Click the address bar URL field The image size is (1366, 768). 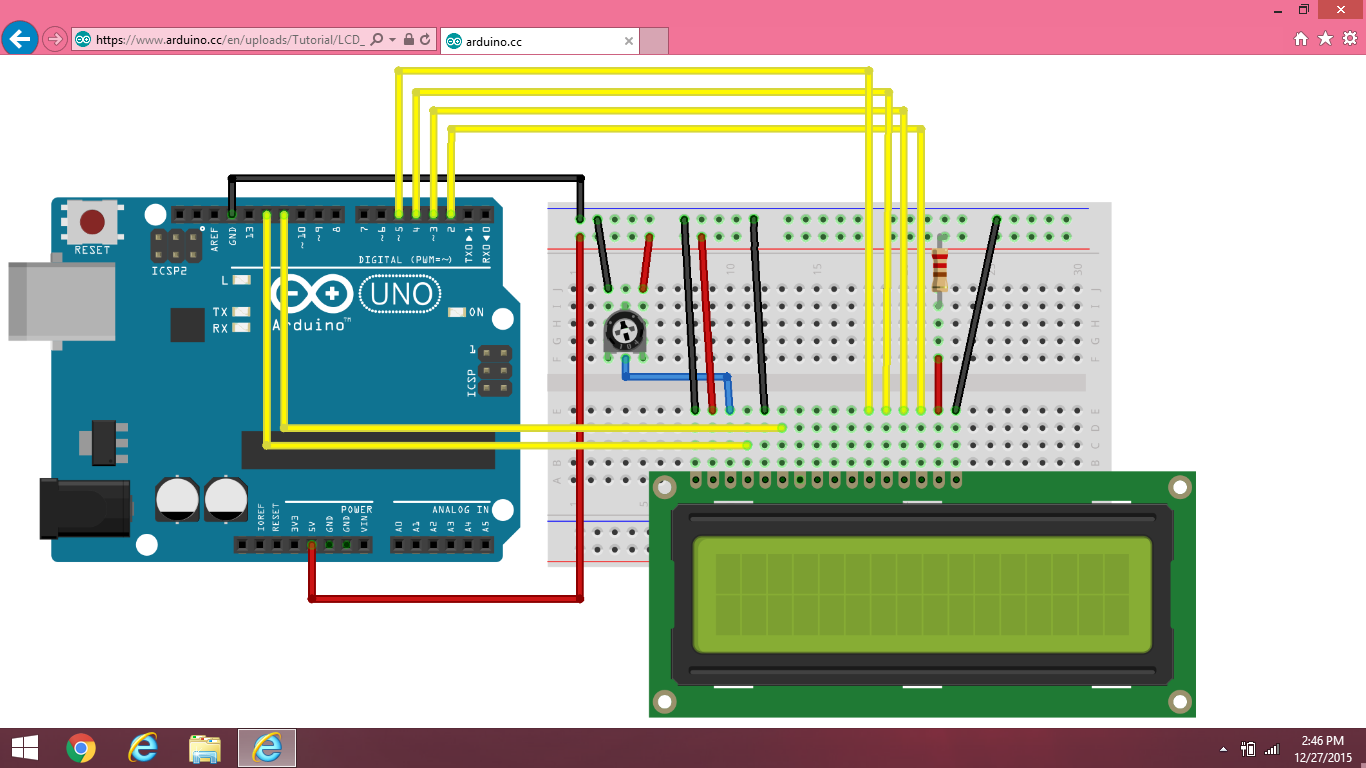(230, 40)
